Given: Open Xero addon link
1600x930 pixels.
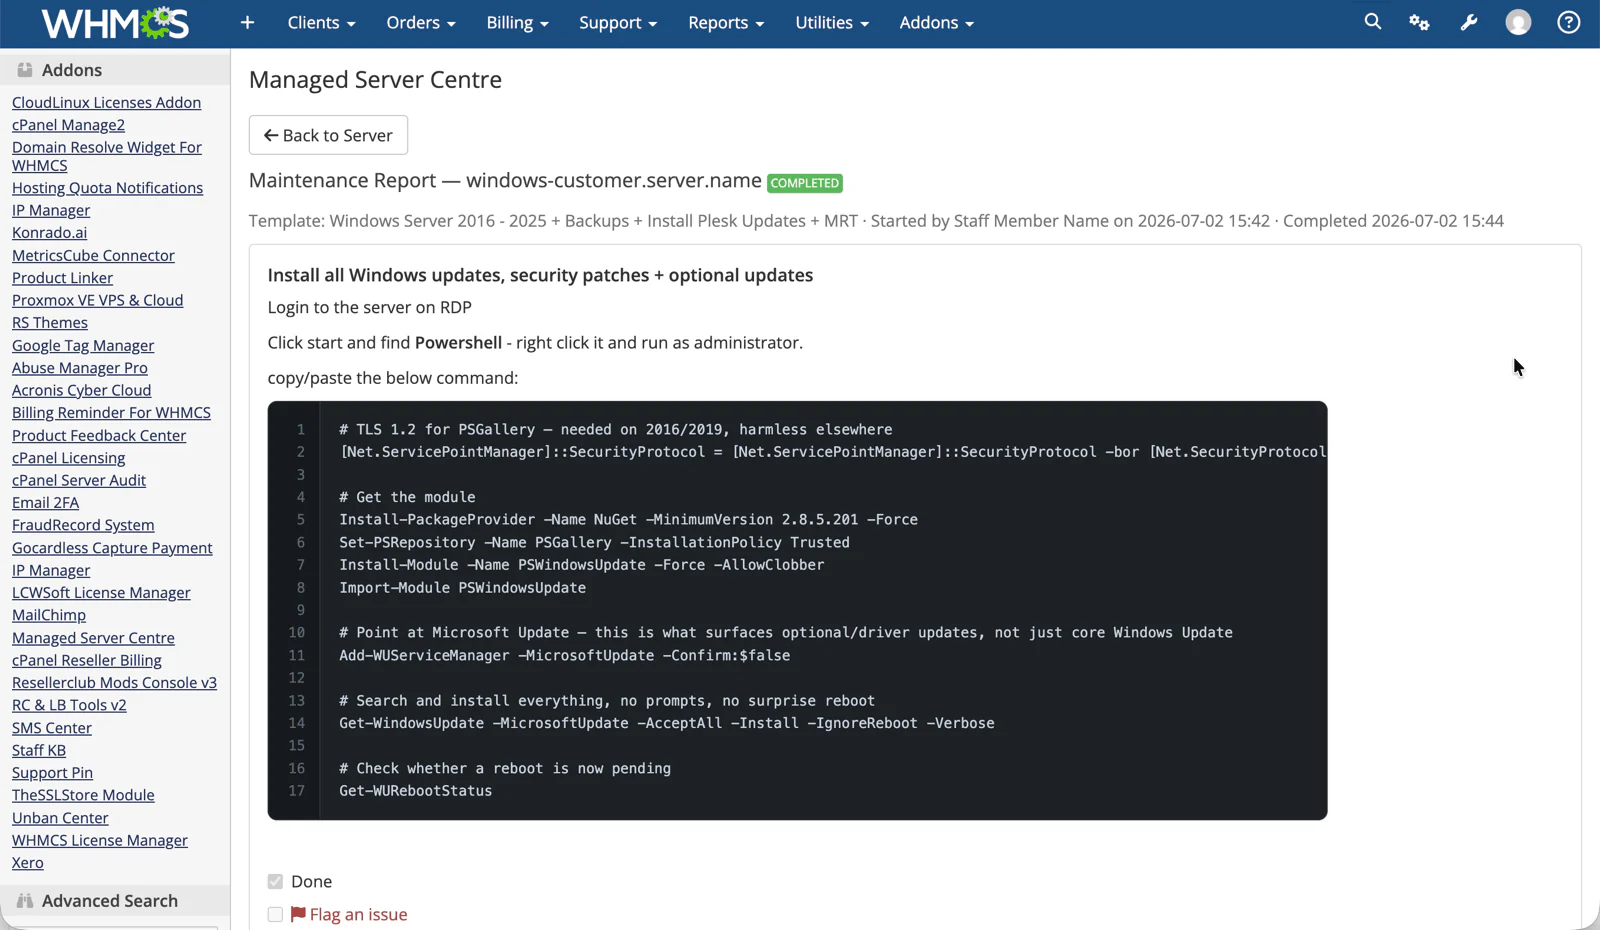Looking at the screenshot, I should (x=28, y=863).
